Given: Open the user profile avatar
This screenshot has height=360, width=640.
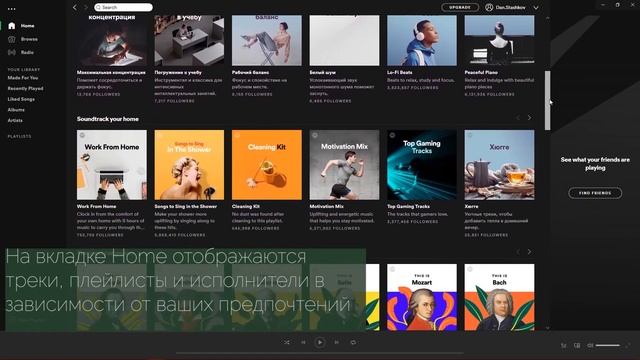Looking at the screenshot, I should (489, 7).
